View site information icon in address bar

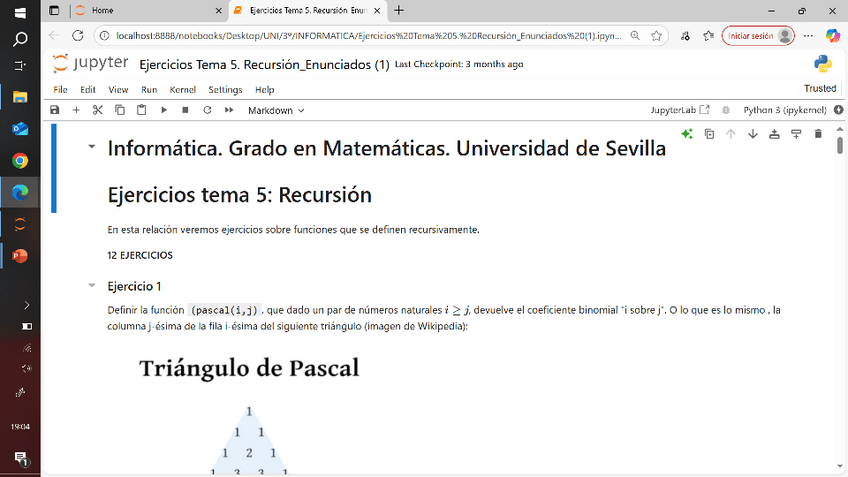point(105,36)
